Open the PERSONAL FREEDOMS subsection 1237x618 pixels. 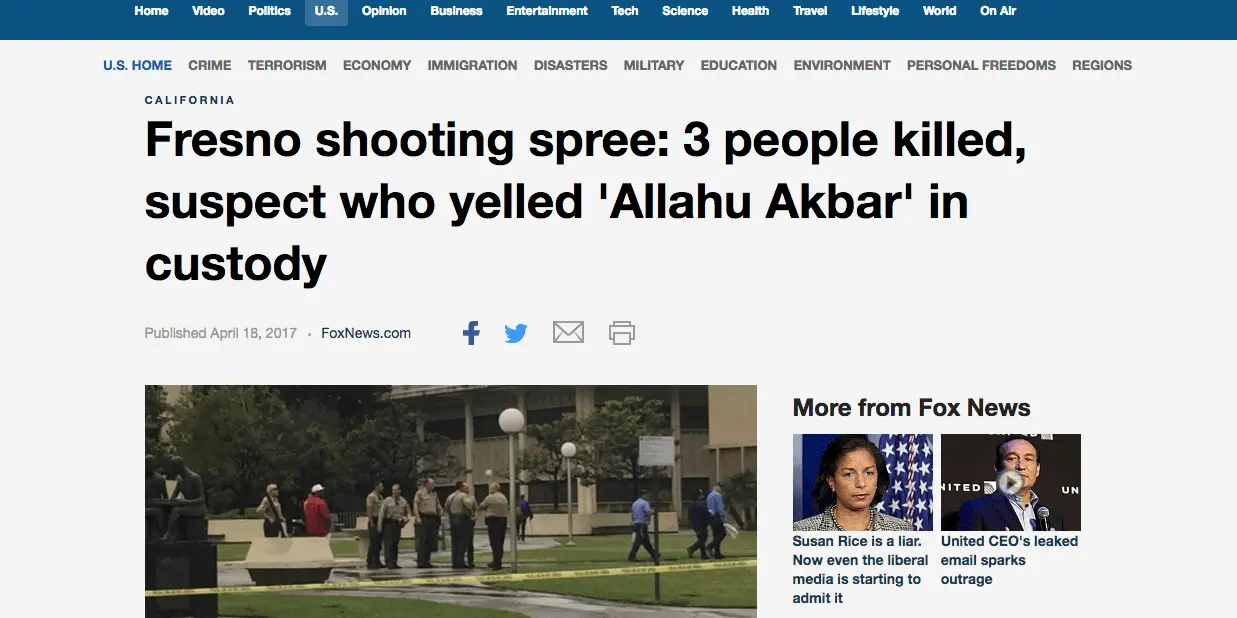tap(981, 65)
